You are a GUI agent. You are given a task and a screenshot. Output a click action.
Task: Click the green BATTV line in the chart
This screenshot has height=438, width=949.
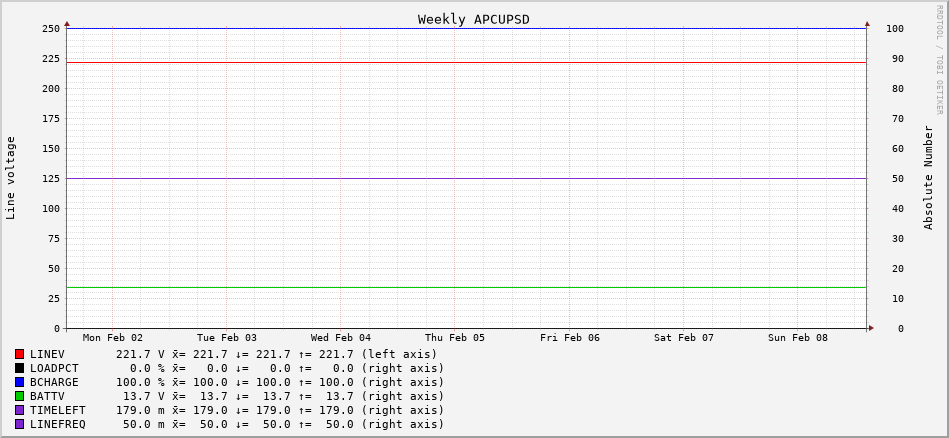[466, 287]
